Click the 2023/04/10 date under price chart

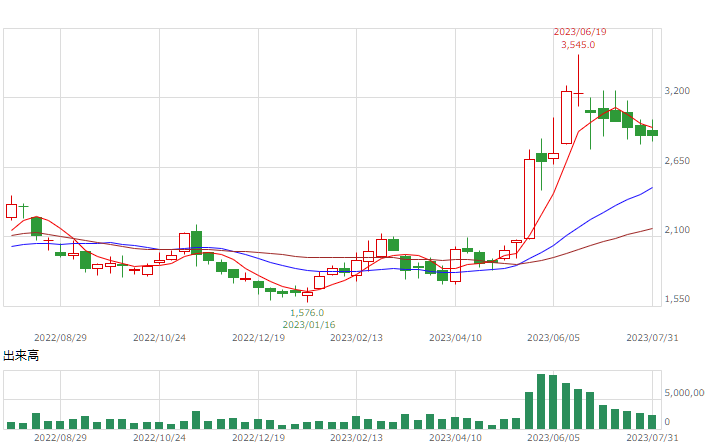455,338
